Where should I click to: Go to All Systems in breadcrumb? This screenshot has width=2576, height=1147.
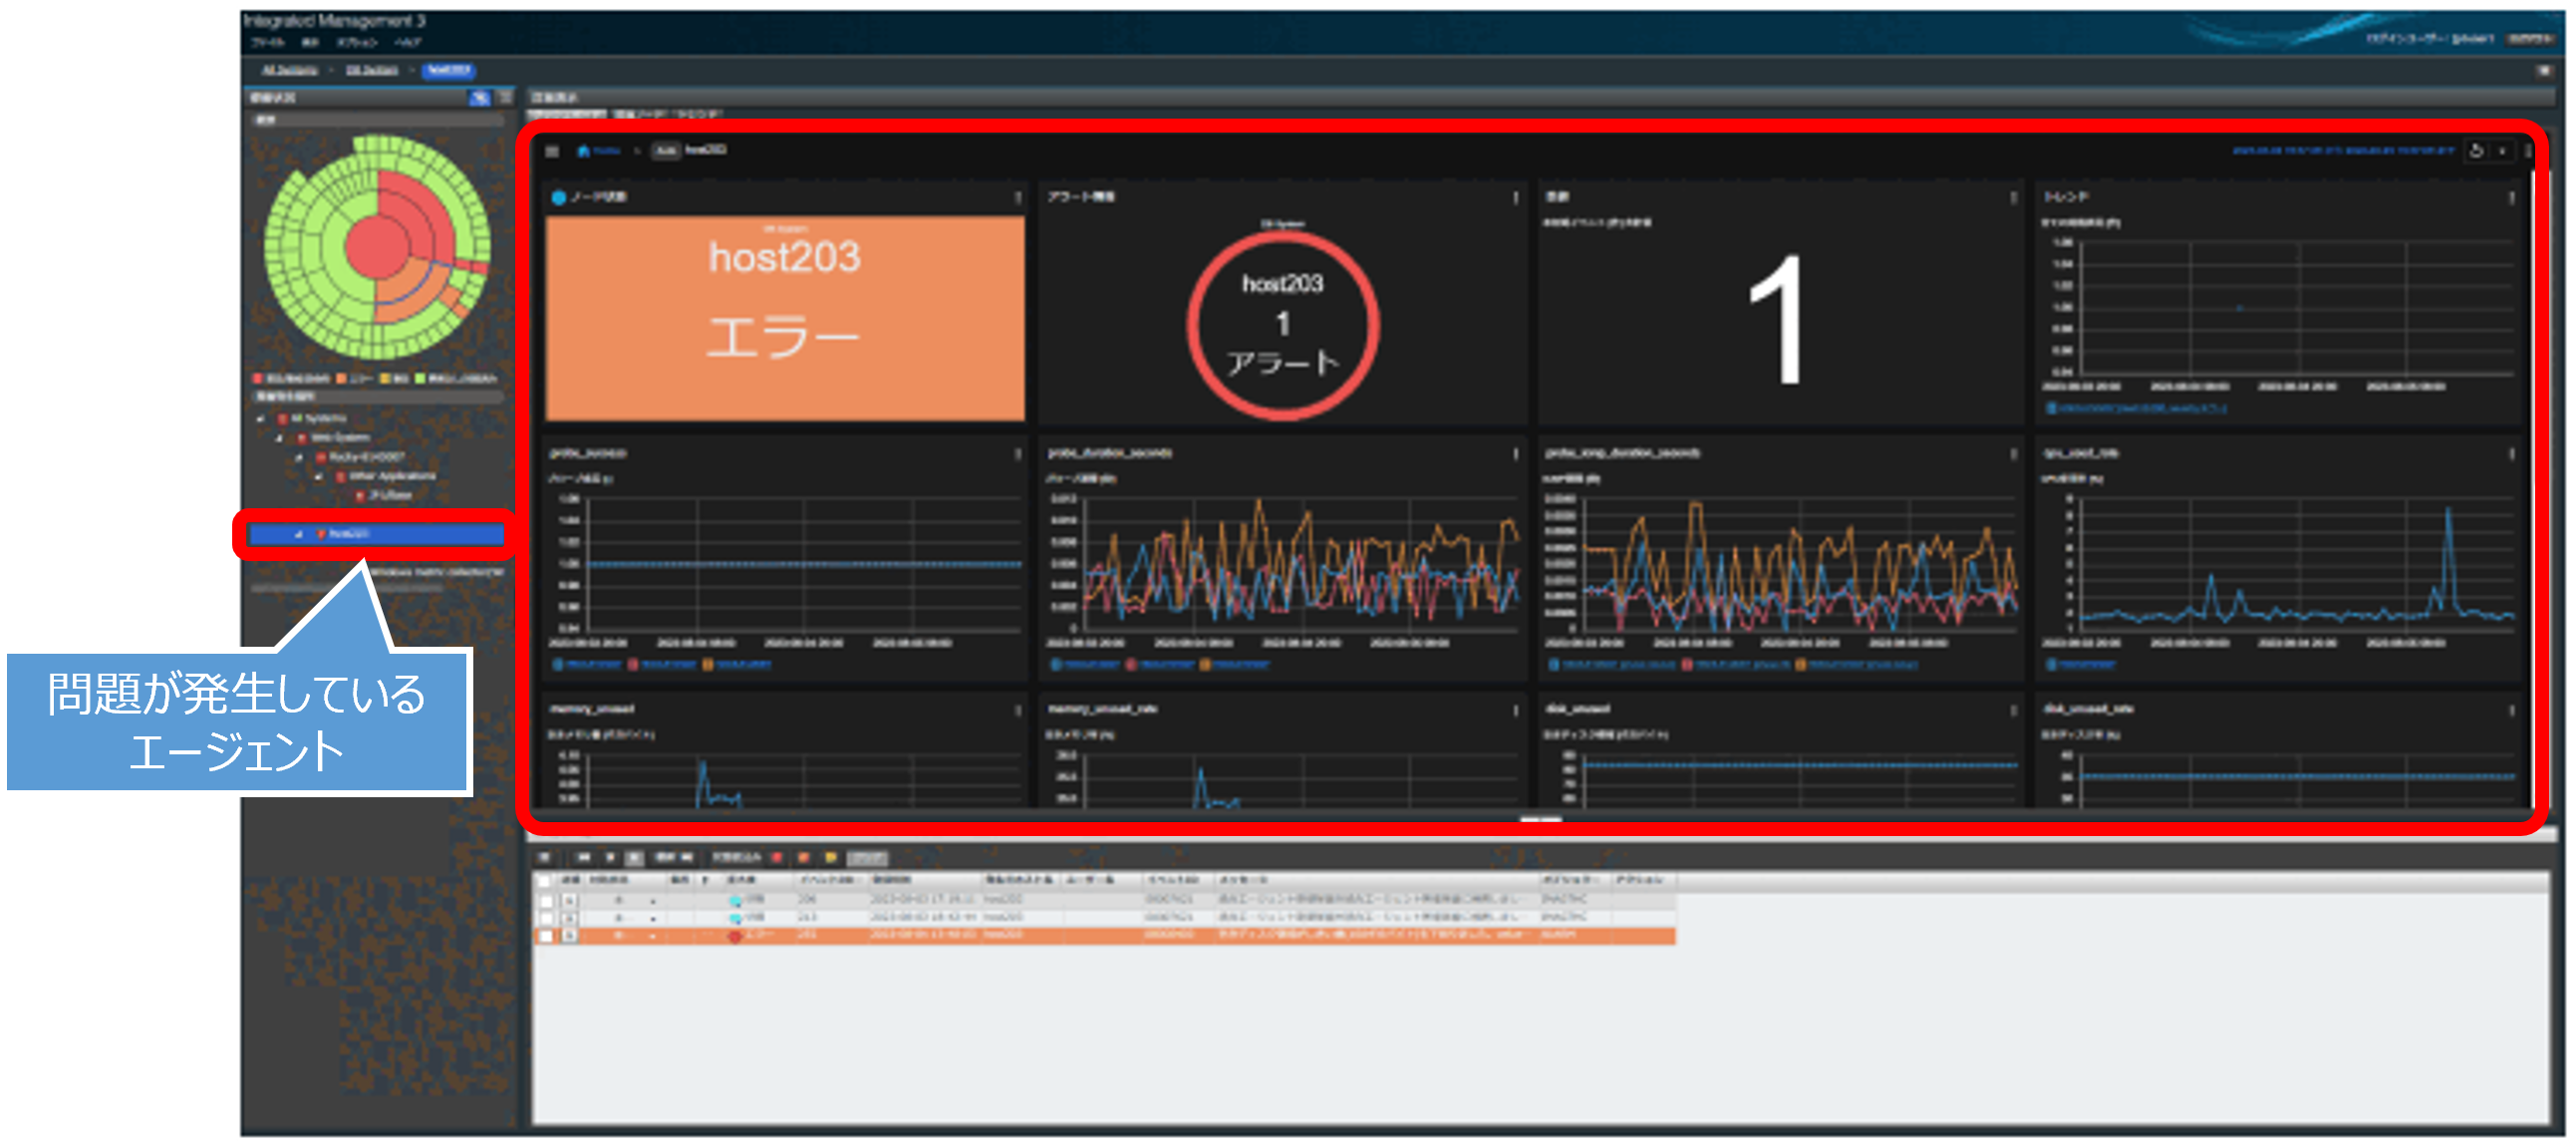290,70
